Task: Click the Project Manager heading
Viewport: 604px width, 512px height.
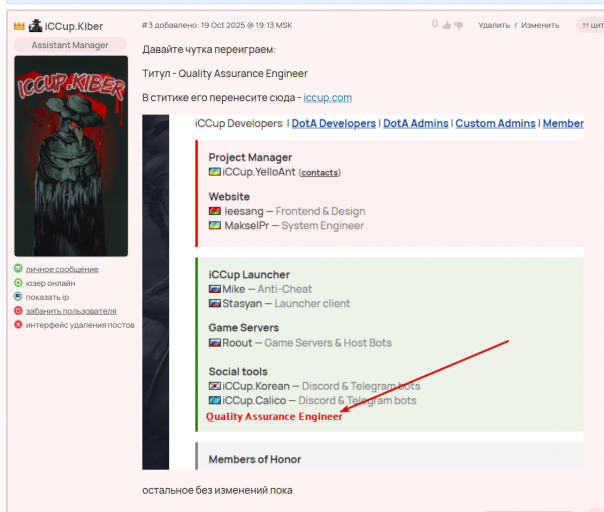Action: (x=250, y=157)
